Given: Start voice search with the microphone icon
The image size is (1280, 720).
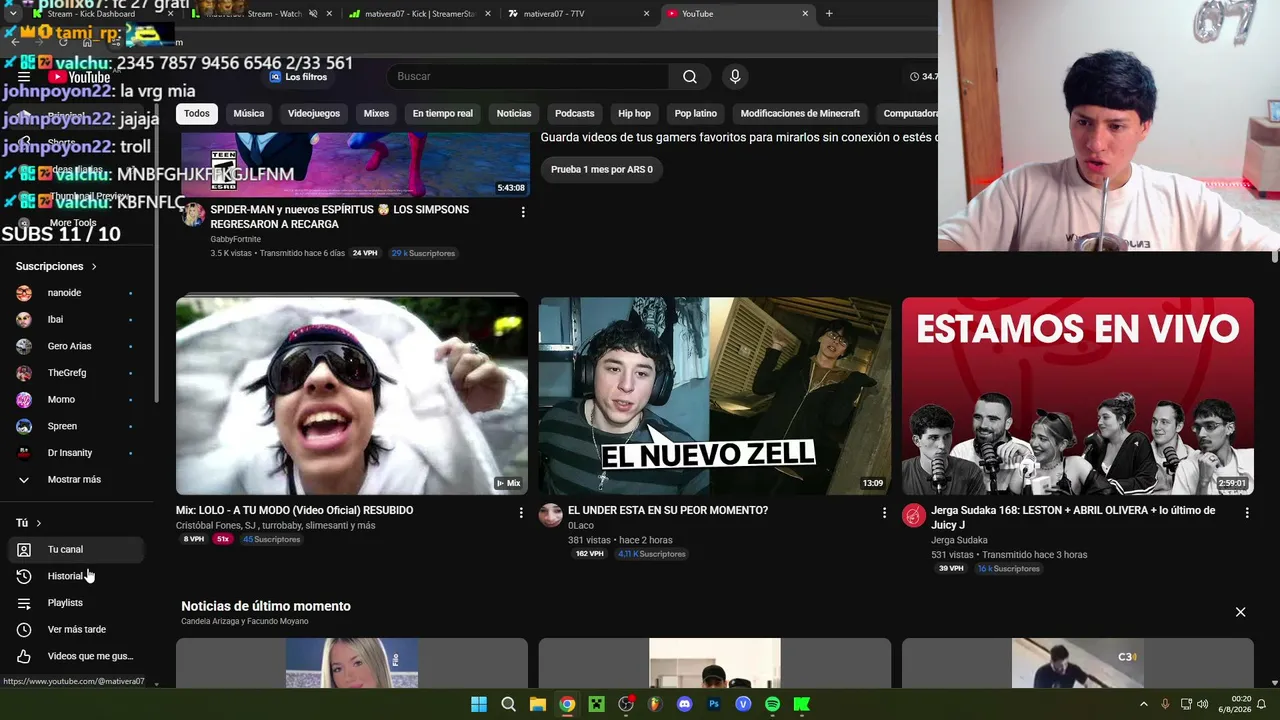Looking at the screenshot, I should pyautogui.click(x=735, y=77).
